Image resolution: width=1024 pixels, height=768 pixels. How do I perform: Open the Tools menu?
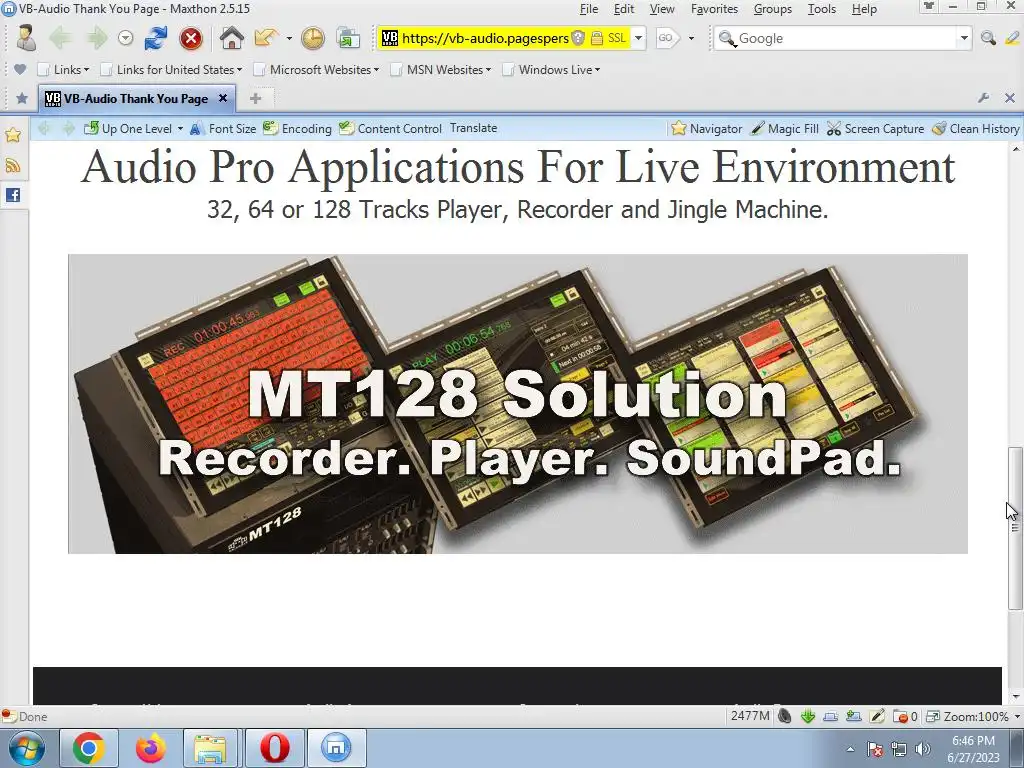coord(822,9)
